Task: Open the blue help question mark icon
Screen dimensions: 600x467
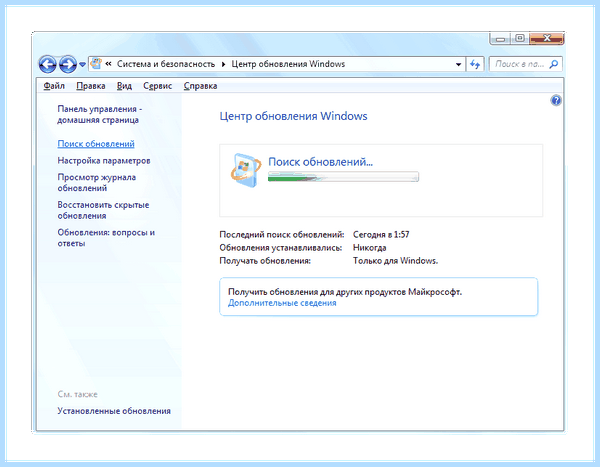Action: 556,100
